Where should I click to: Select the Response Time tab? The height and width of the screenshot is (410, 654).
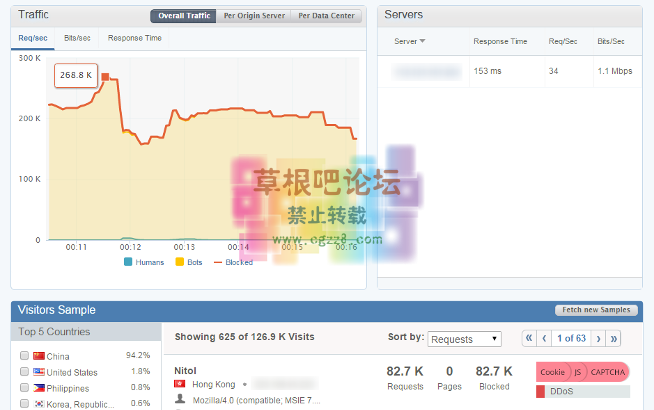click(x=134, y=38)
